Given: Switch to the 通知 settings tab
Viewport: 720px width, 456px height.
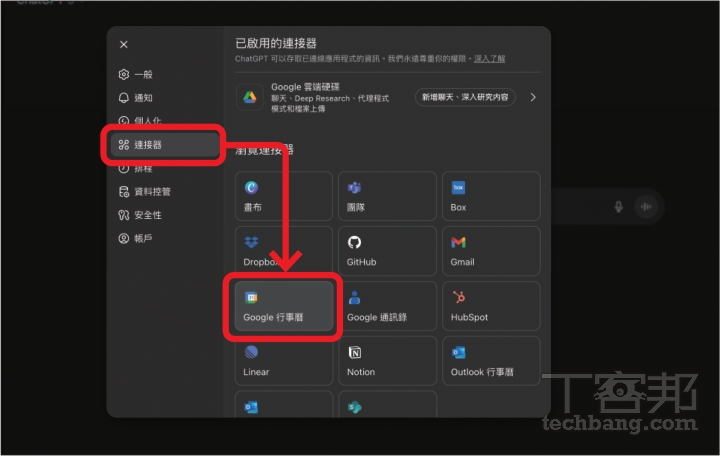Looking at the screenshot, I should point(164,98).
